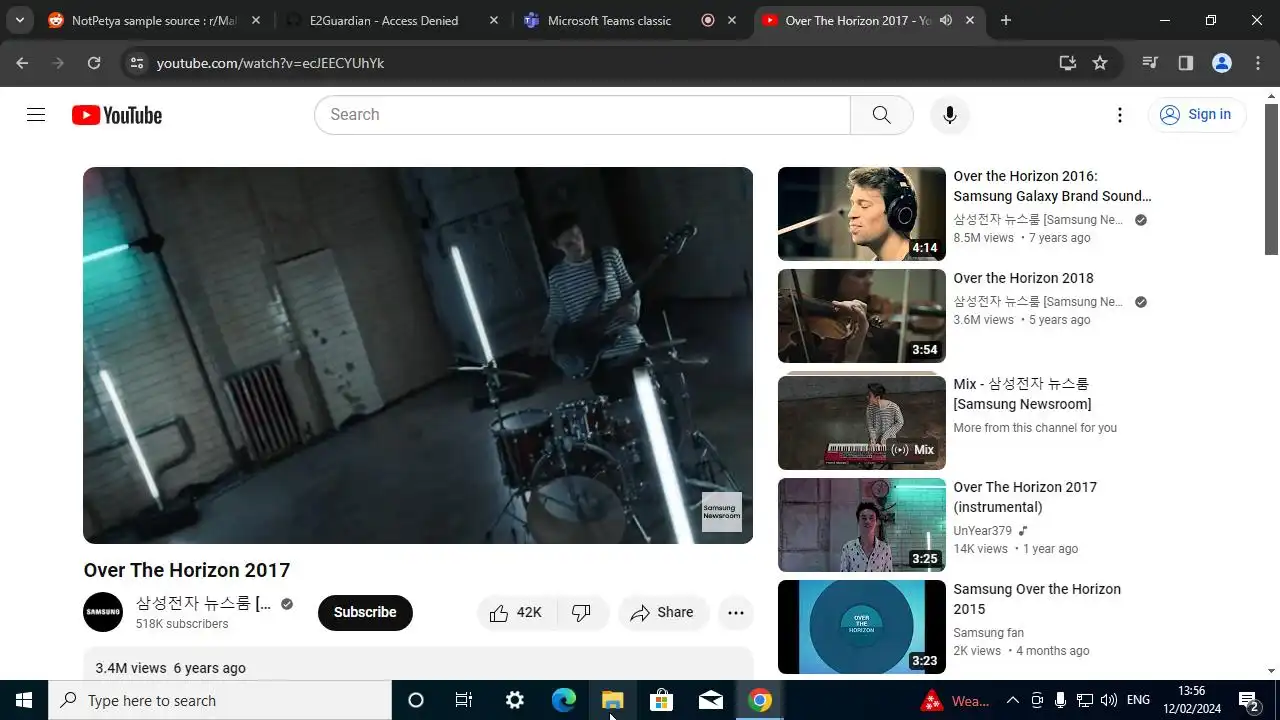Click the Samsung Newsroom watermark in video
1280x720 pixels.
tap(722, 512)
